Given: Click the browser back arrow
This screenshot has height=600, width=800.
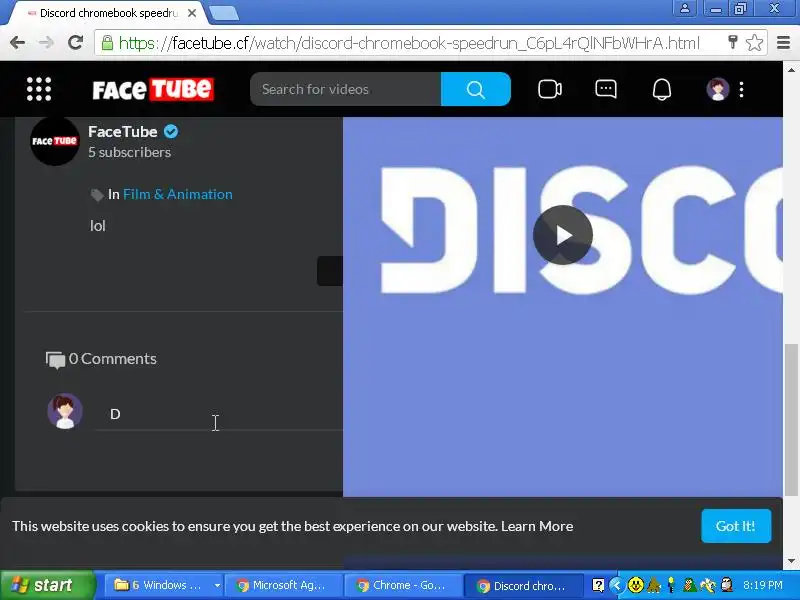Looking at the screenshot, I should coord(17,42).
